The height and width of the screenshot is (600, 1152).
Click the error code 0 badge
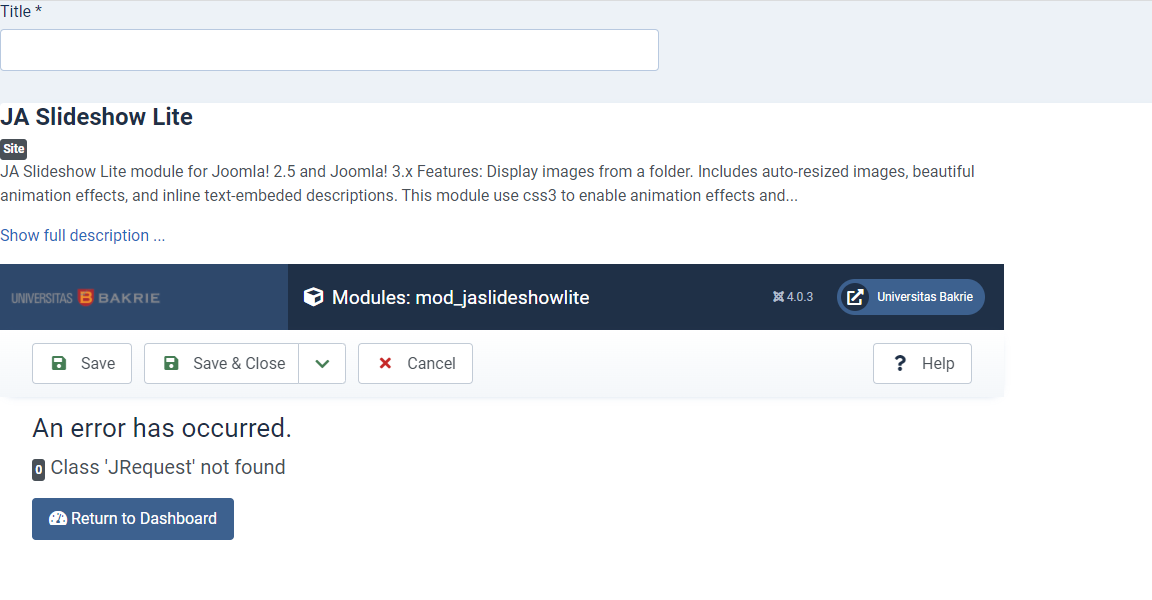[38, 469]
